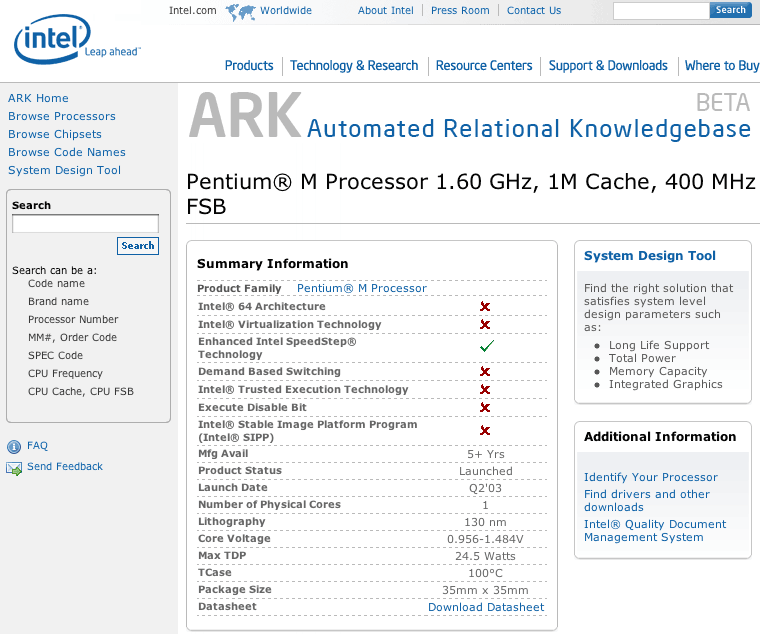Click the FAQ info icon
The width and height of the screenshot is (774, 634).
[x=14, y=446]
